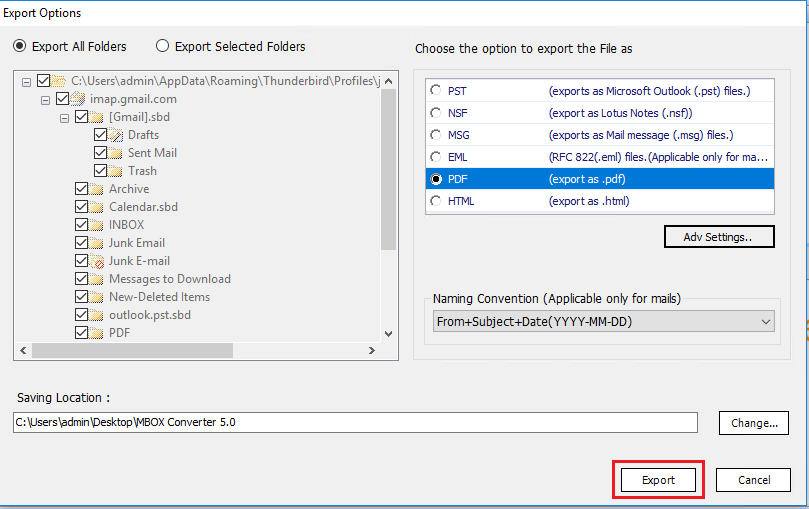Click the Junk E-mail blocked folder icon
809x509 pixels.
(96, 261)
